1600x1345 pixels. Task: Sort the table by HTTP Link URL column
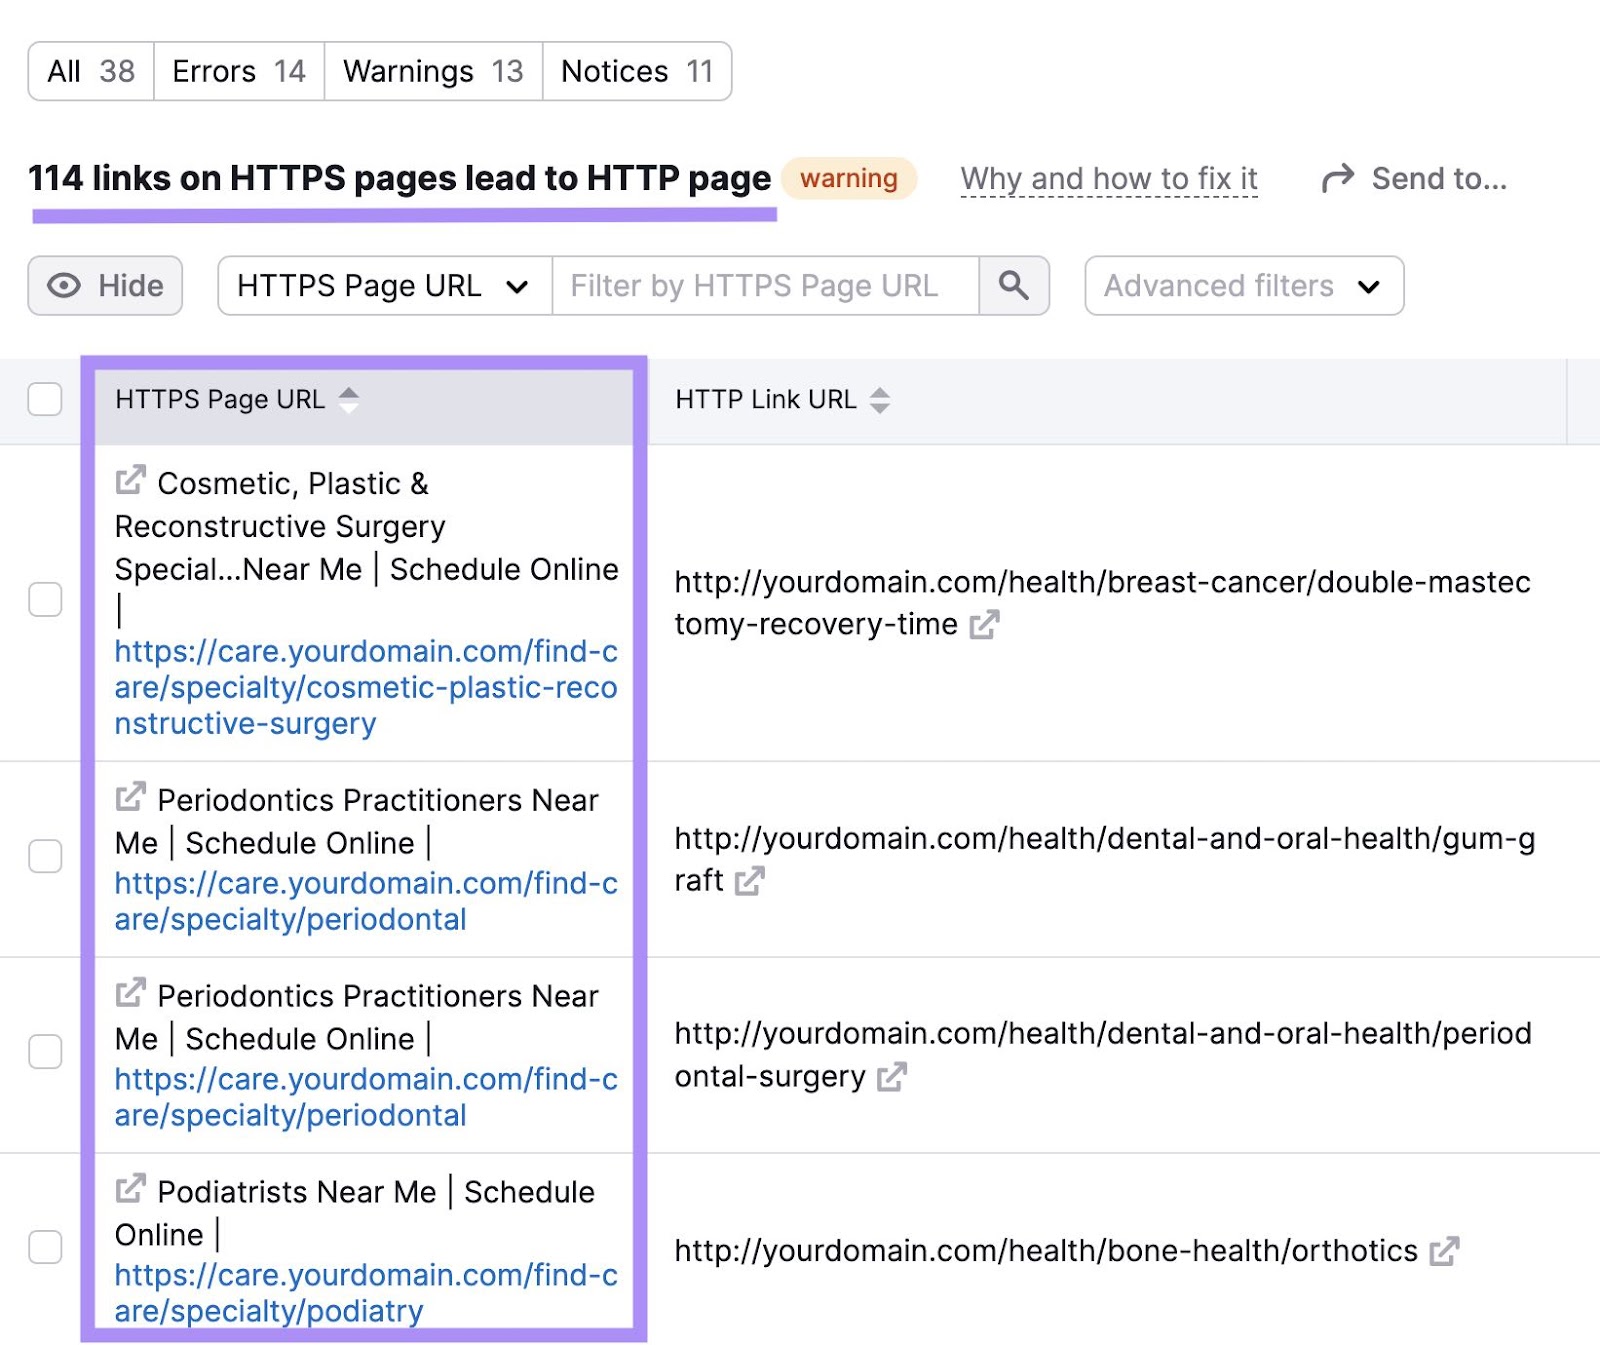(x=878, y=399)
